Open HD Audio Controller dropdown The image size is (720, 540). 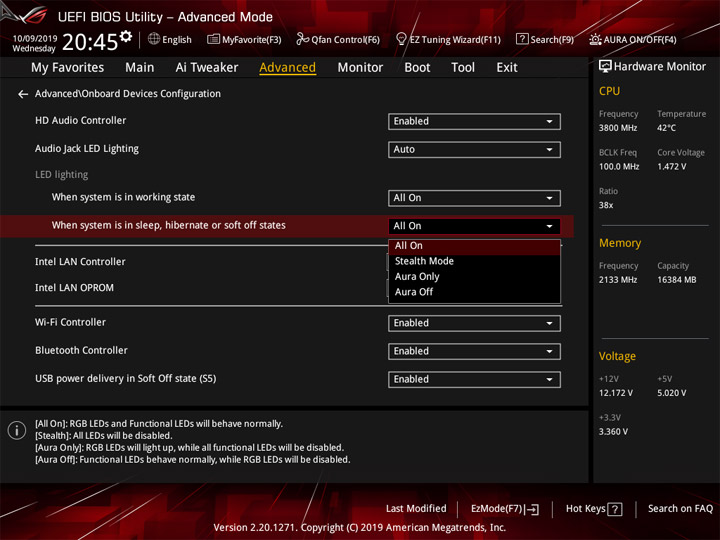coord(474,122)
